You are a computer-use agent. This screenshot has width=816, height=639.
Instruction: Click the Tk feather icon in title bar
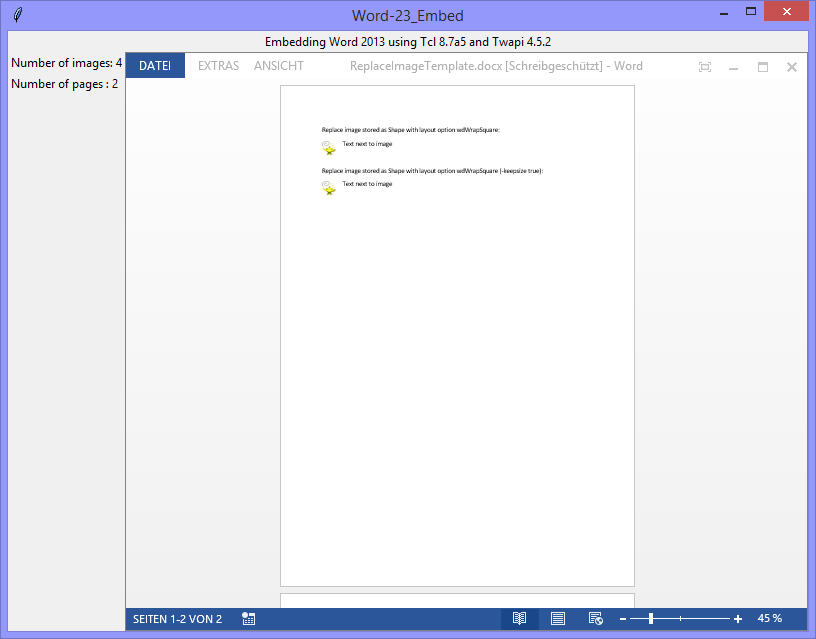18,15
